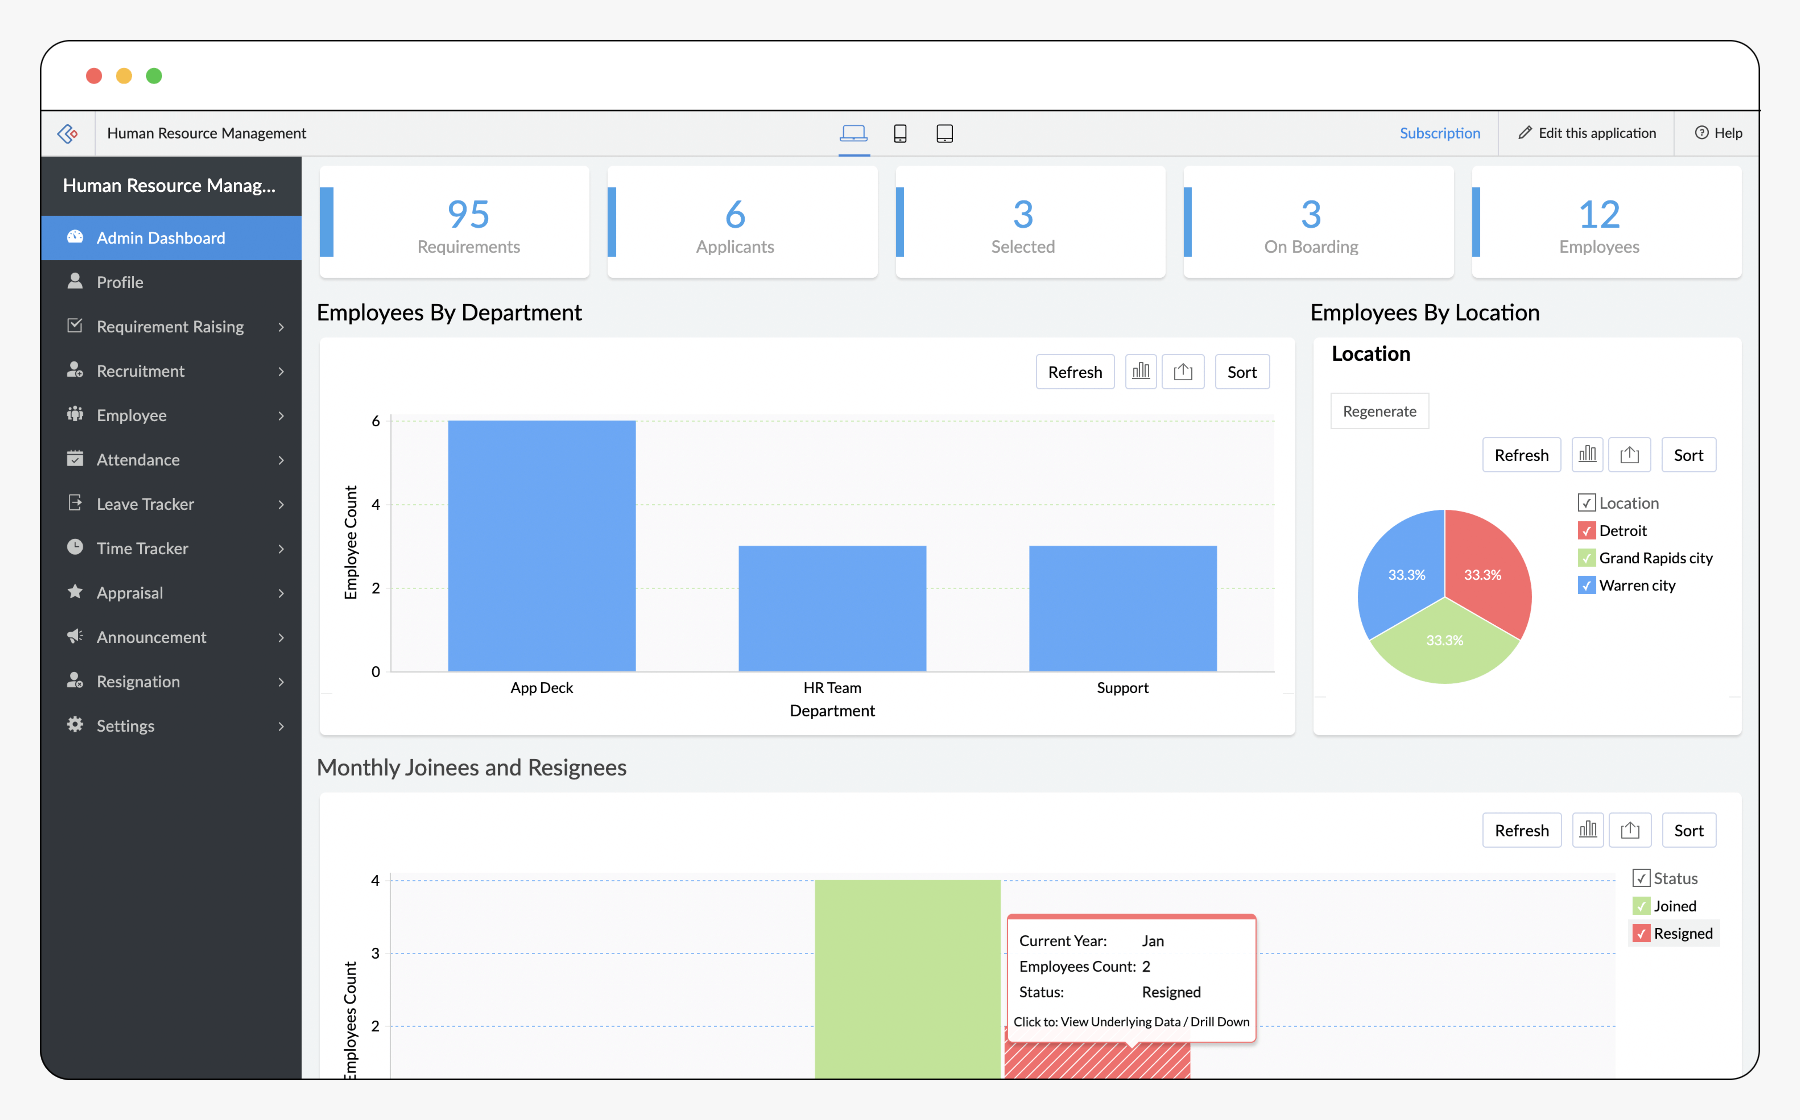This screenshot has width=1800, height=1120.
Task: Open chart type icon in Monthly Joinees chart
Action: (1587, 830)
